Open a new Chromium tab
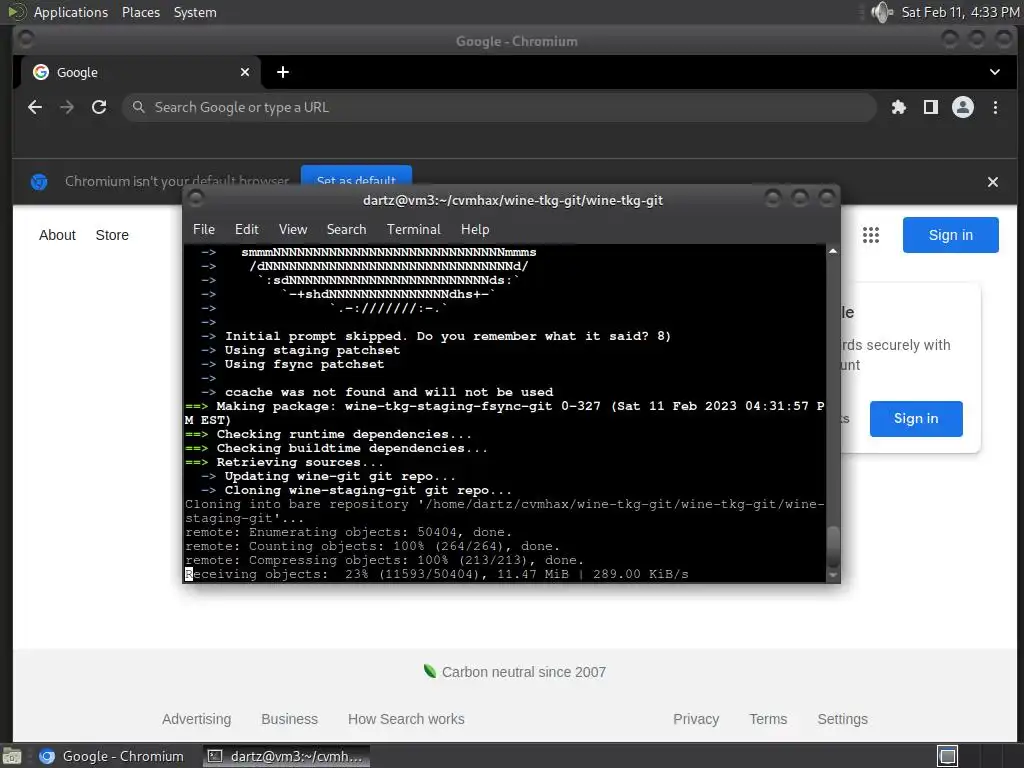 (x=283, y=72)
